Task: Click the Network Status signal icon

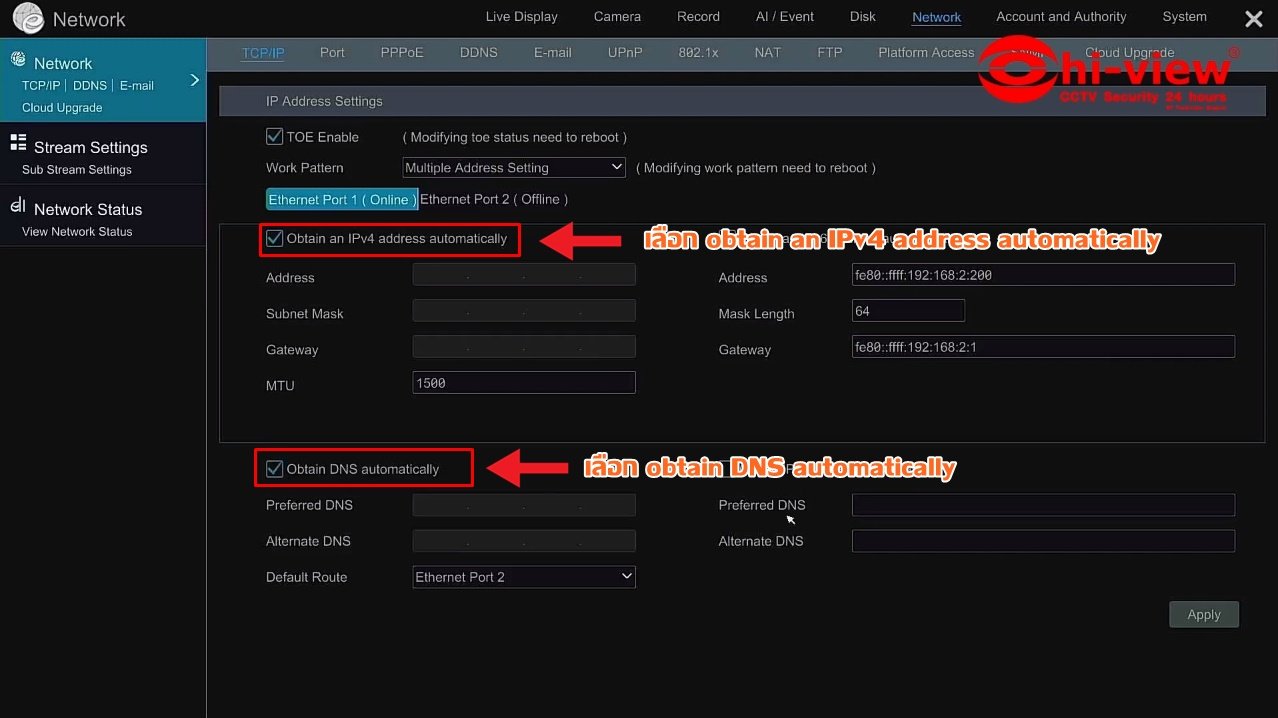Action: [18, 206]
